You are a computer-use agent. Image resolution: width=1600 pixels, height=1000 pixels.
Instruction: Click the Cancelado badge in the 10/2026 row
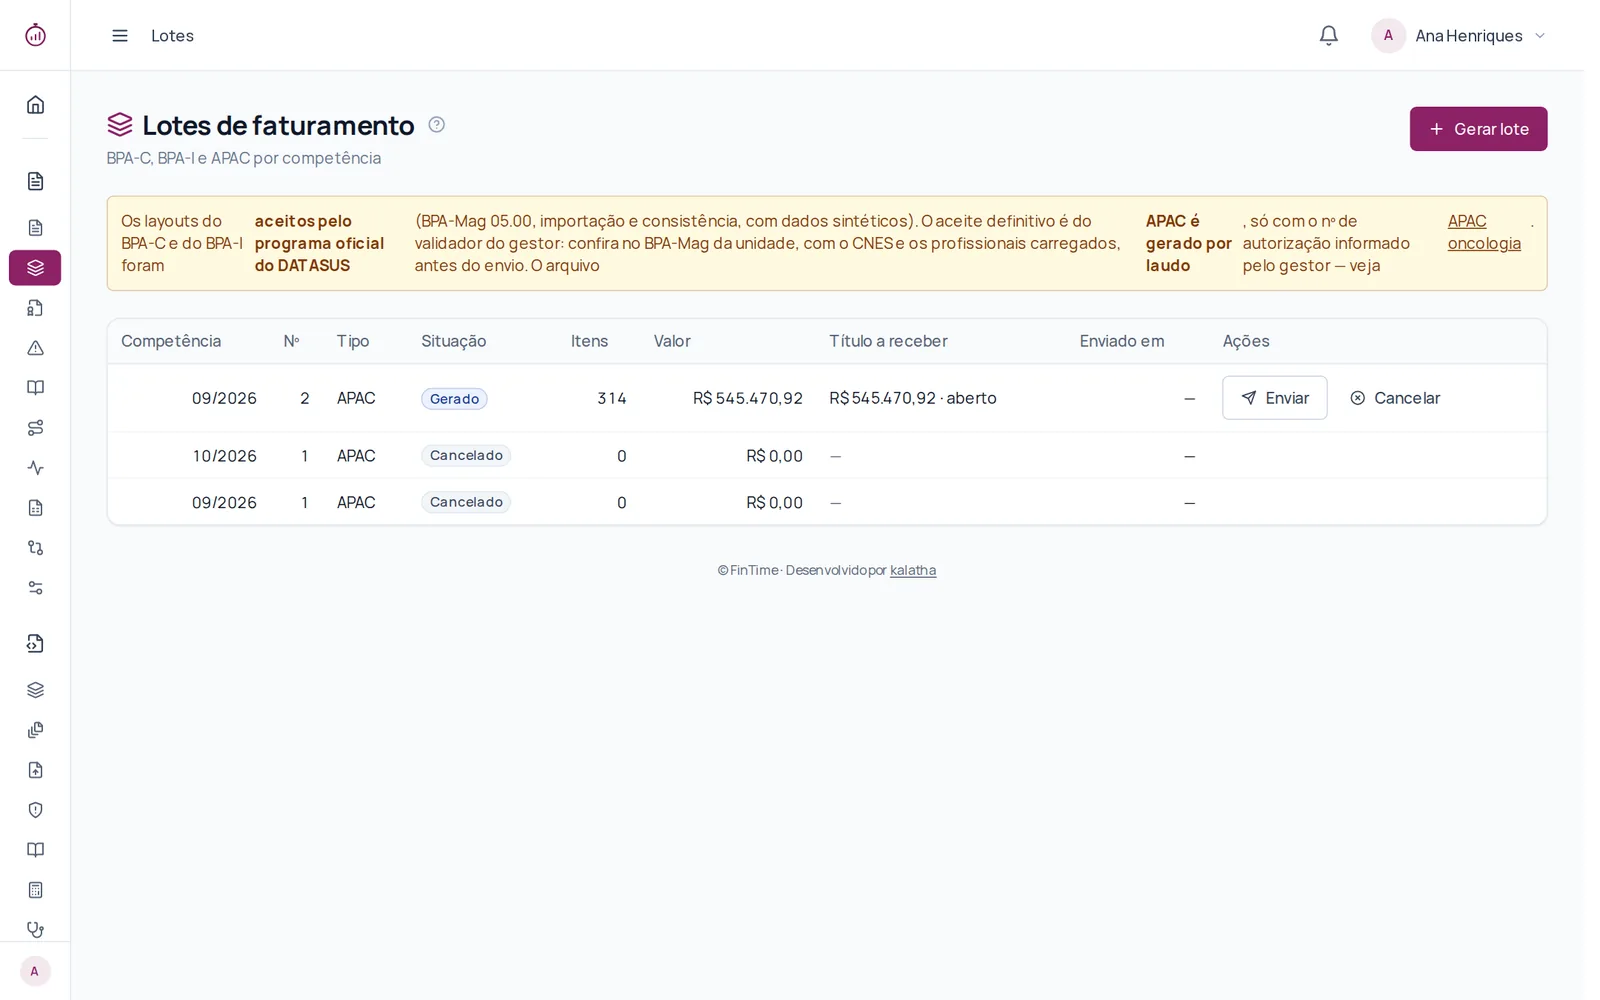pos(466,456)
